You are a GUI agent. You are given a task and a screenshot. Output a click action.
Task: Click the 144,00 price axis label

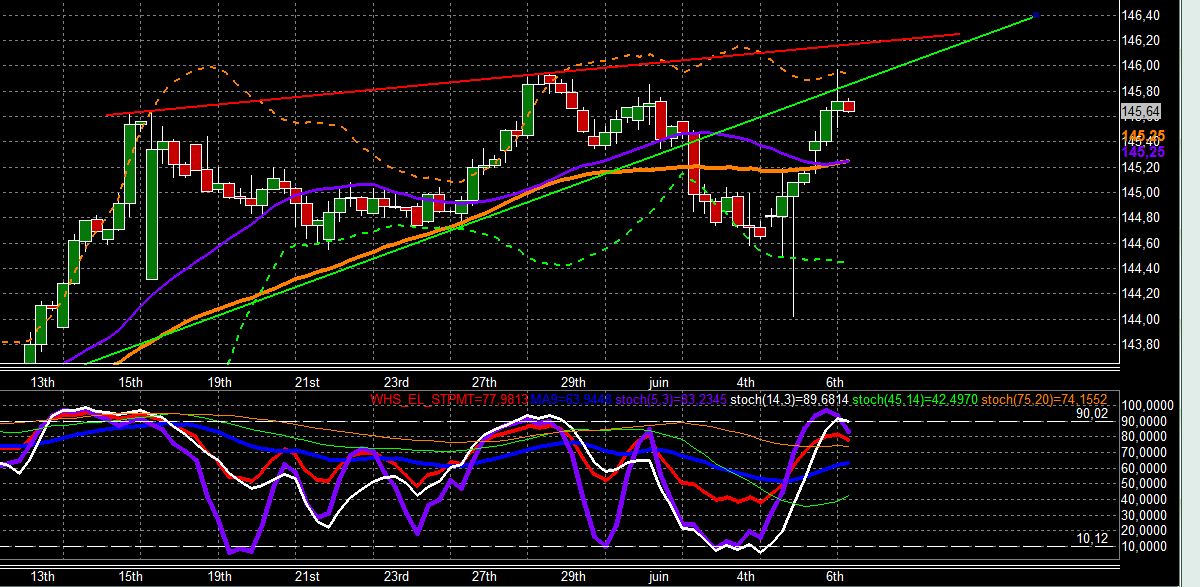point(1141,320)
